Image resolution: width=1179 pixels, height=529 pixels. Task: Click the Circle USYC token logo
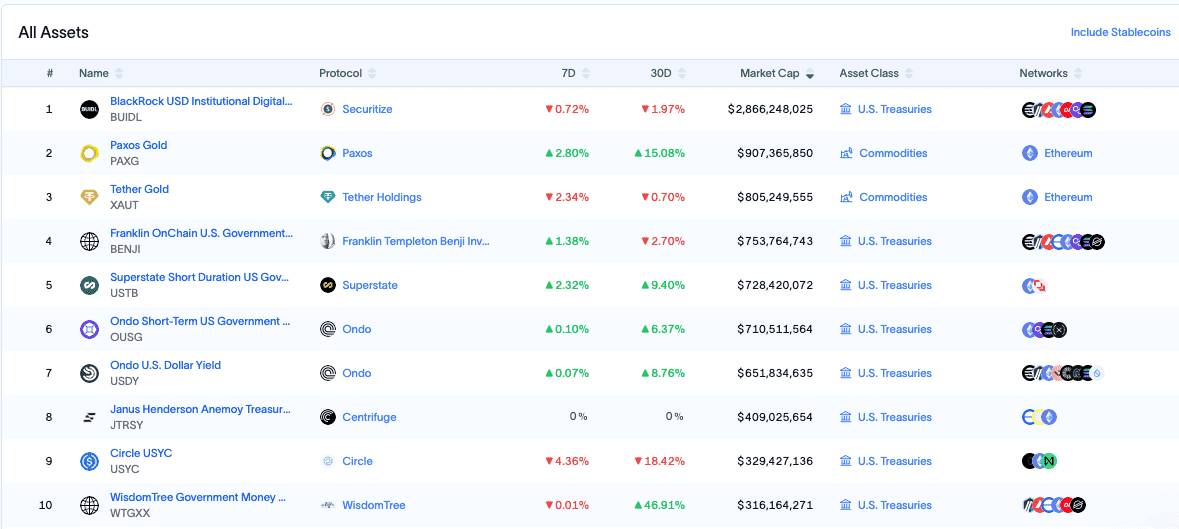(89, 461)
